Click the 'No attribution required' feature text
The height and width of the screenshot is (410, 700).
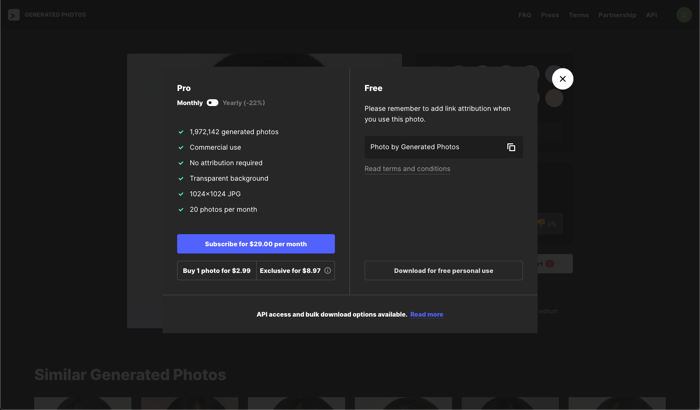(x=226, y=163)
